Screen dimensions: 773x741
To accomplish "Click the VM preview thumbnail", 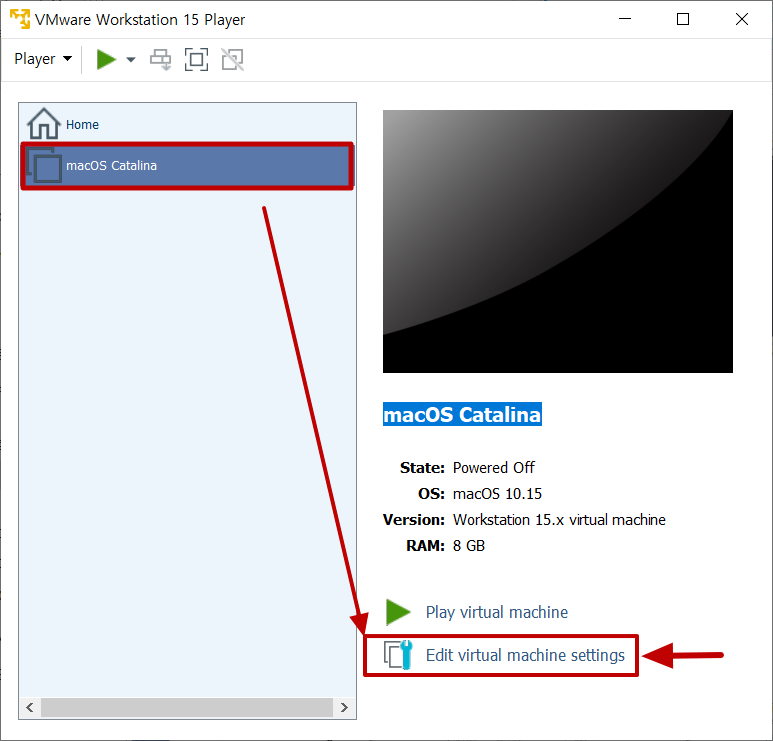I will (x=558, y=241).
